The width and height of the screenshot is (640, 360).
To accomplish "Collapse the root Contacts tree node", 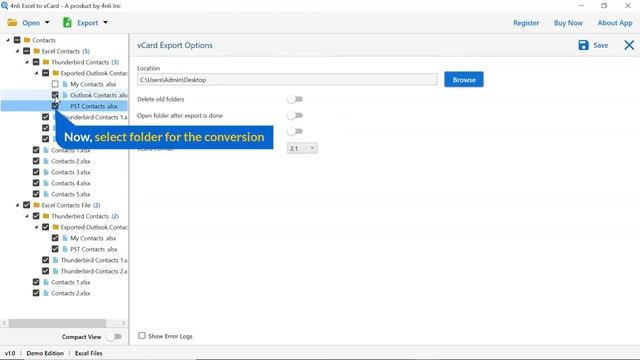I will point(8,40).
